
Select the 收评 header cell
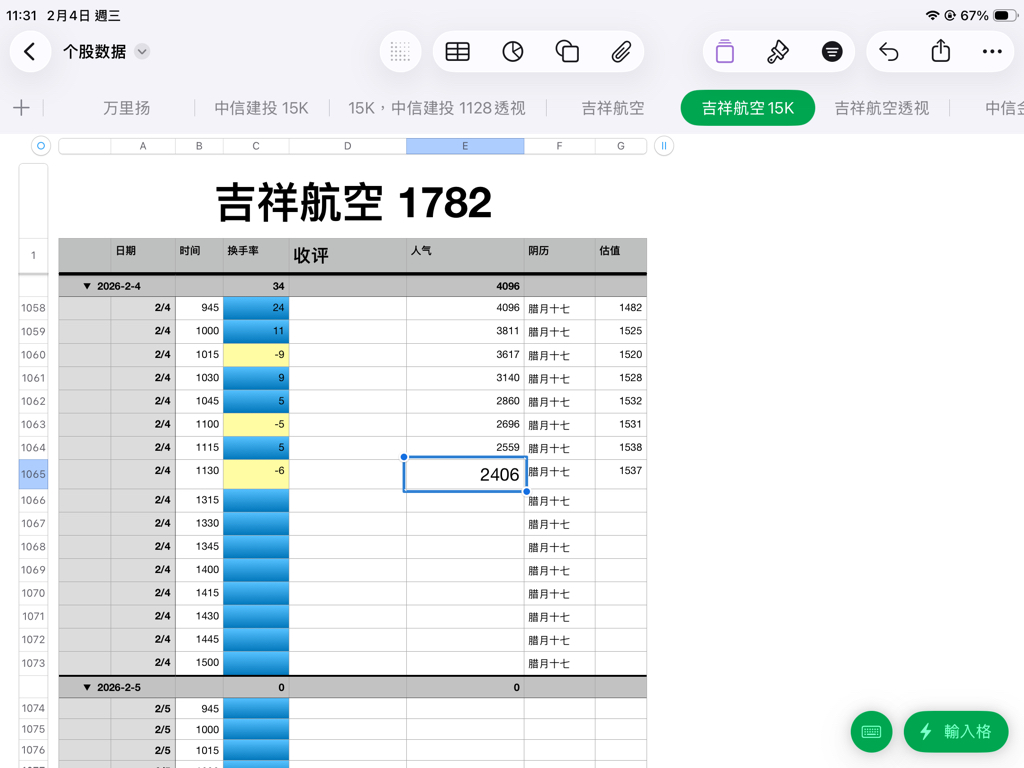pos(347,255)
